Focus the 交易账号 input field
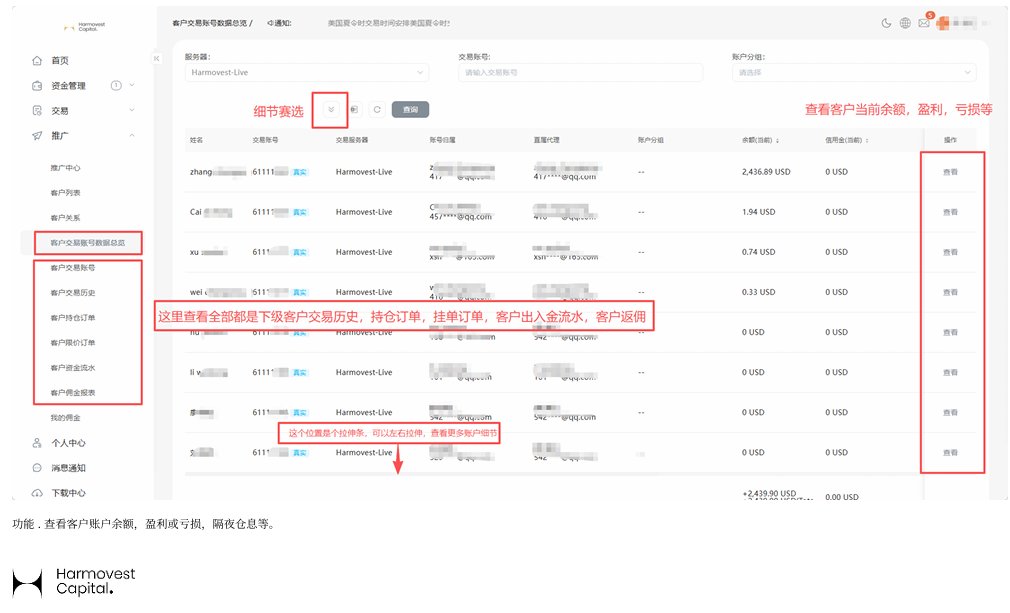Screen dimensions: 1010x613 point(580,73)
